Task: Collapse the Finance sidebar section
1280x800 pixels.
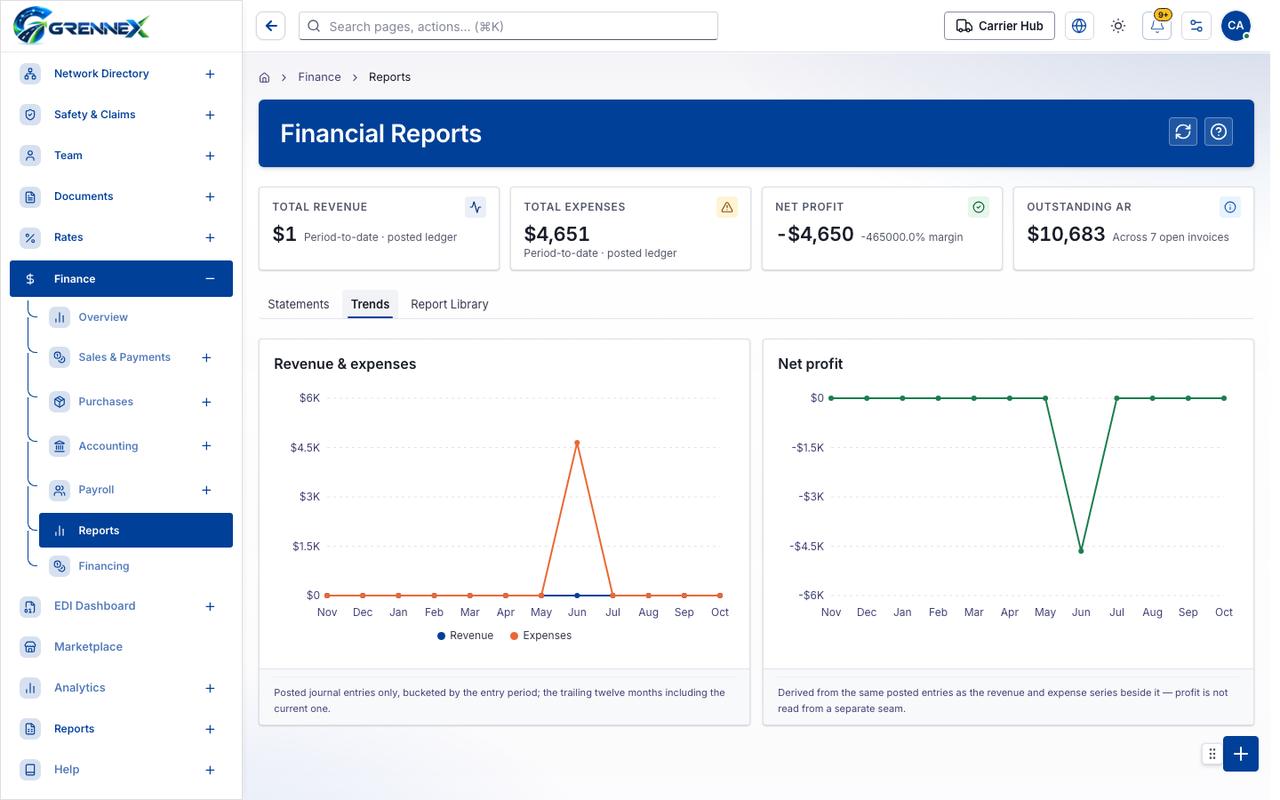Action: pos(210,279)
